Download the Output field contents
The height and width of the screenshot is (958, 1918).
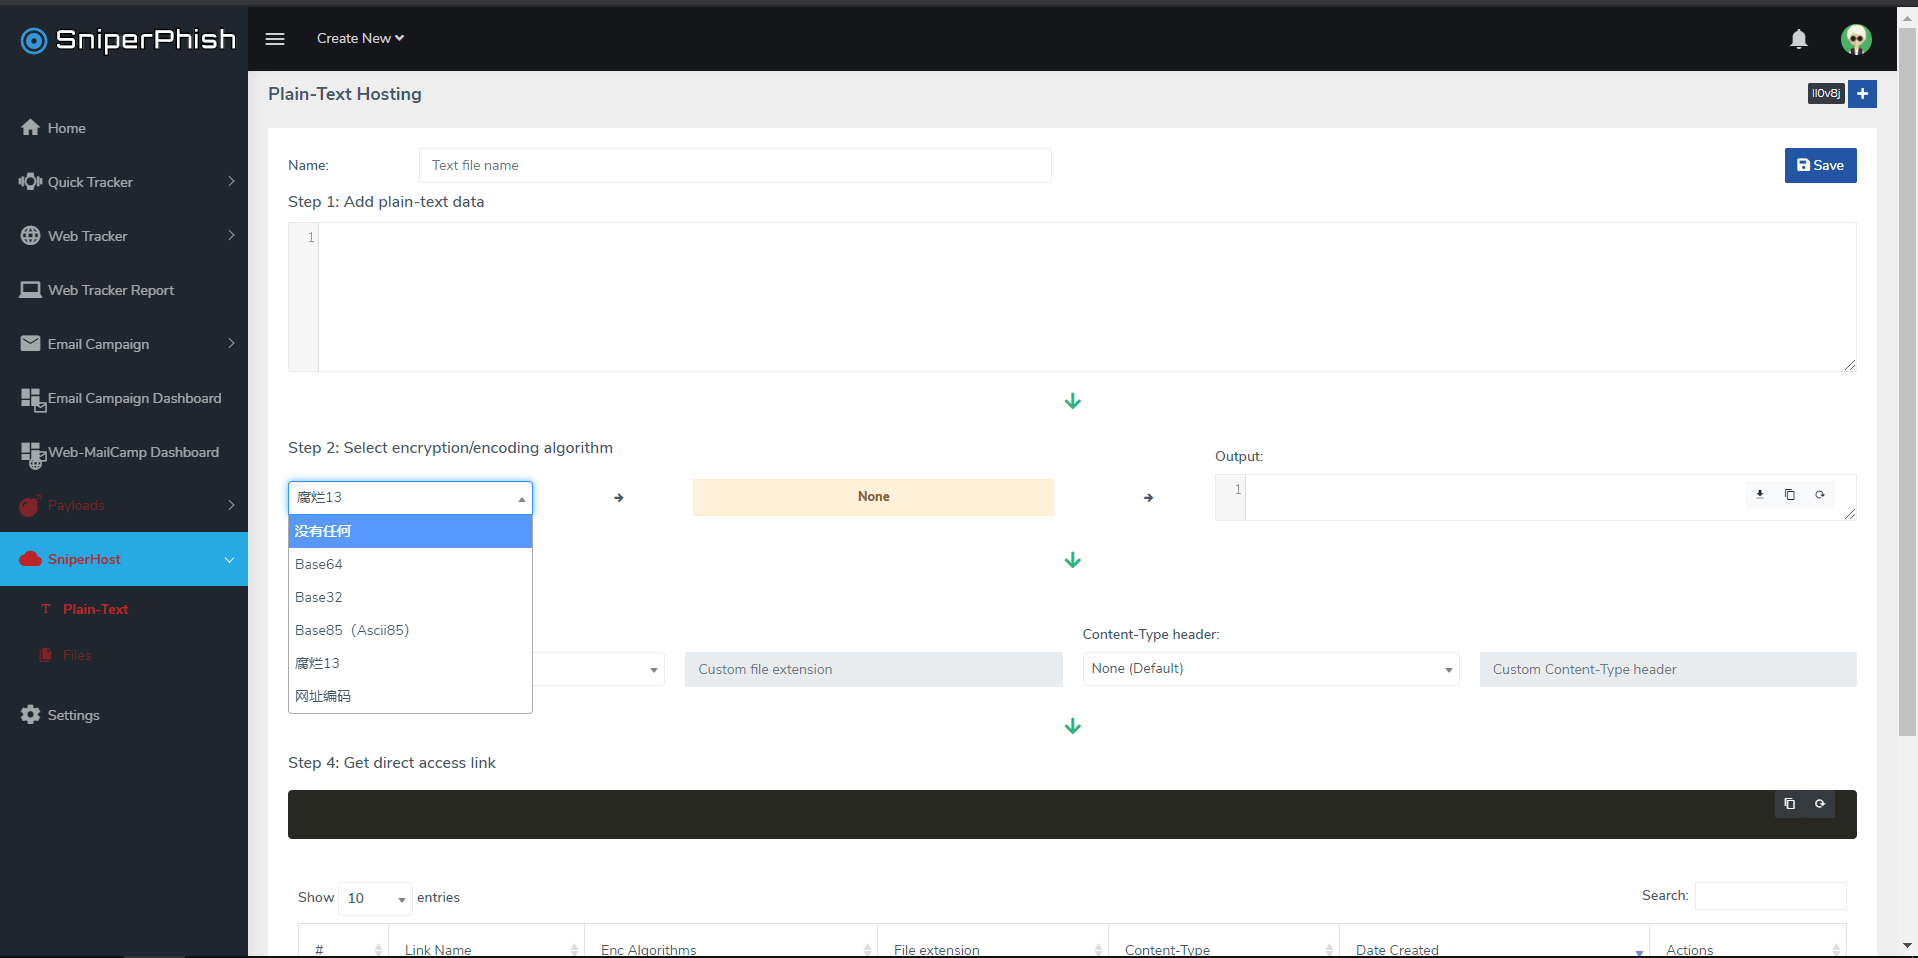point(1760,495)
